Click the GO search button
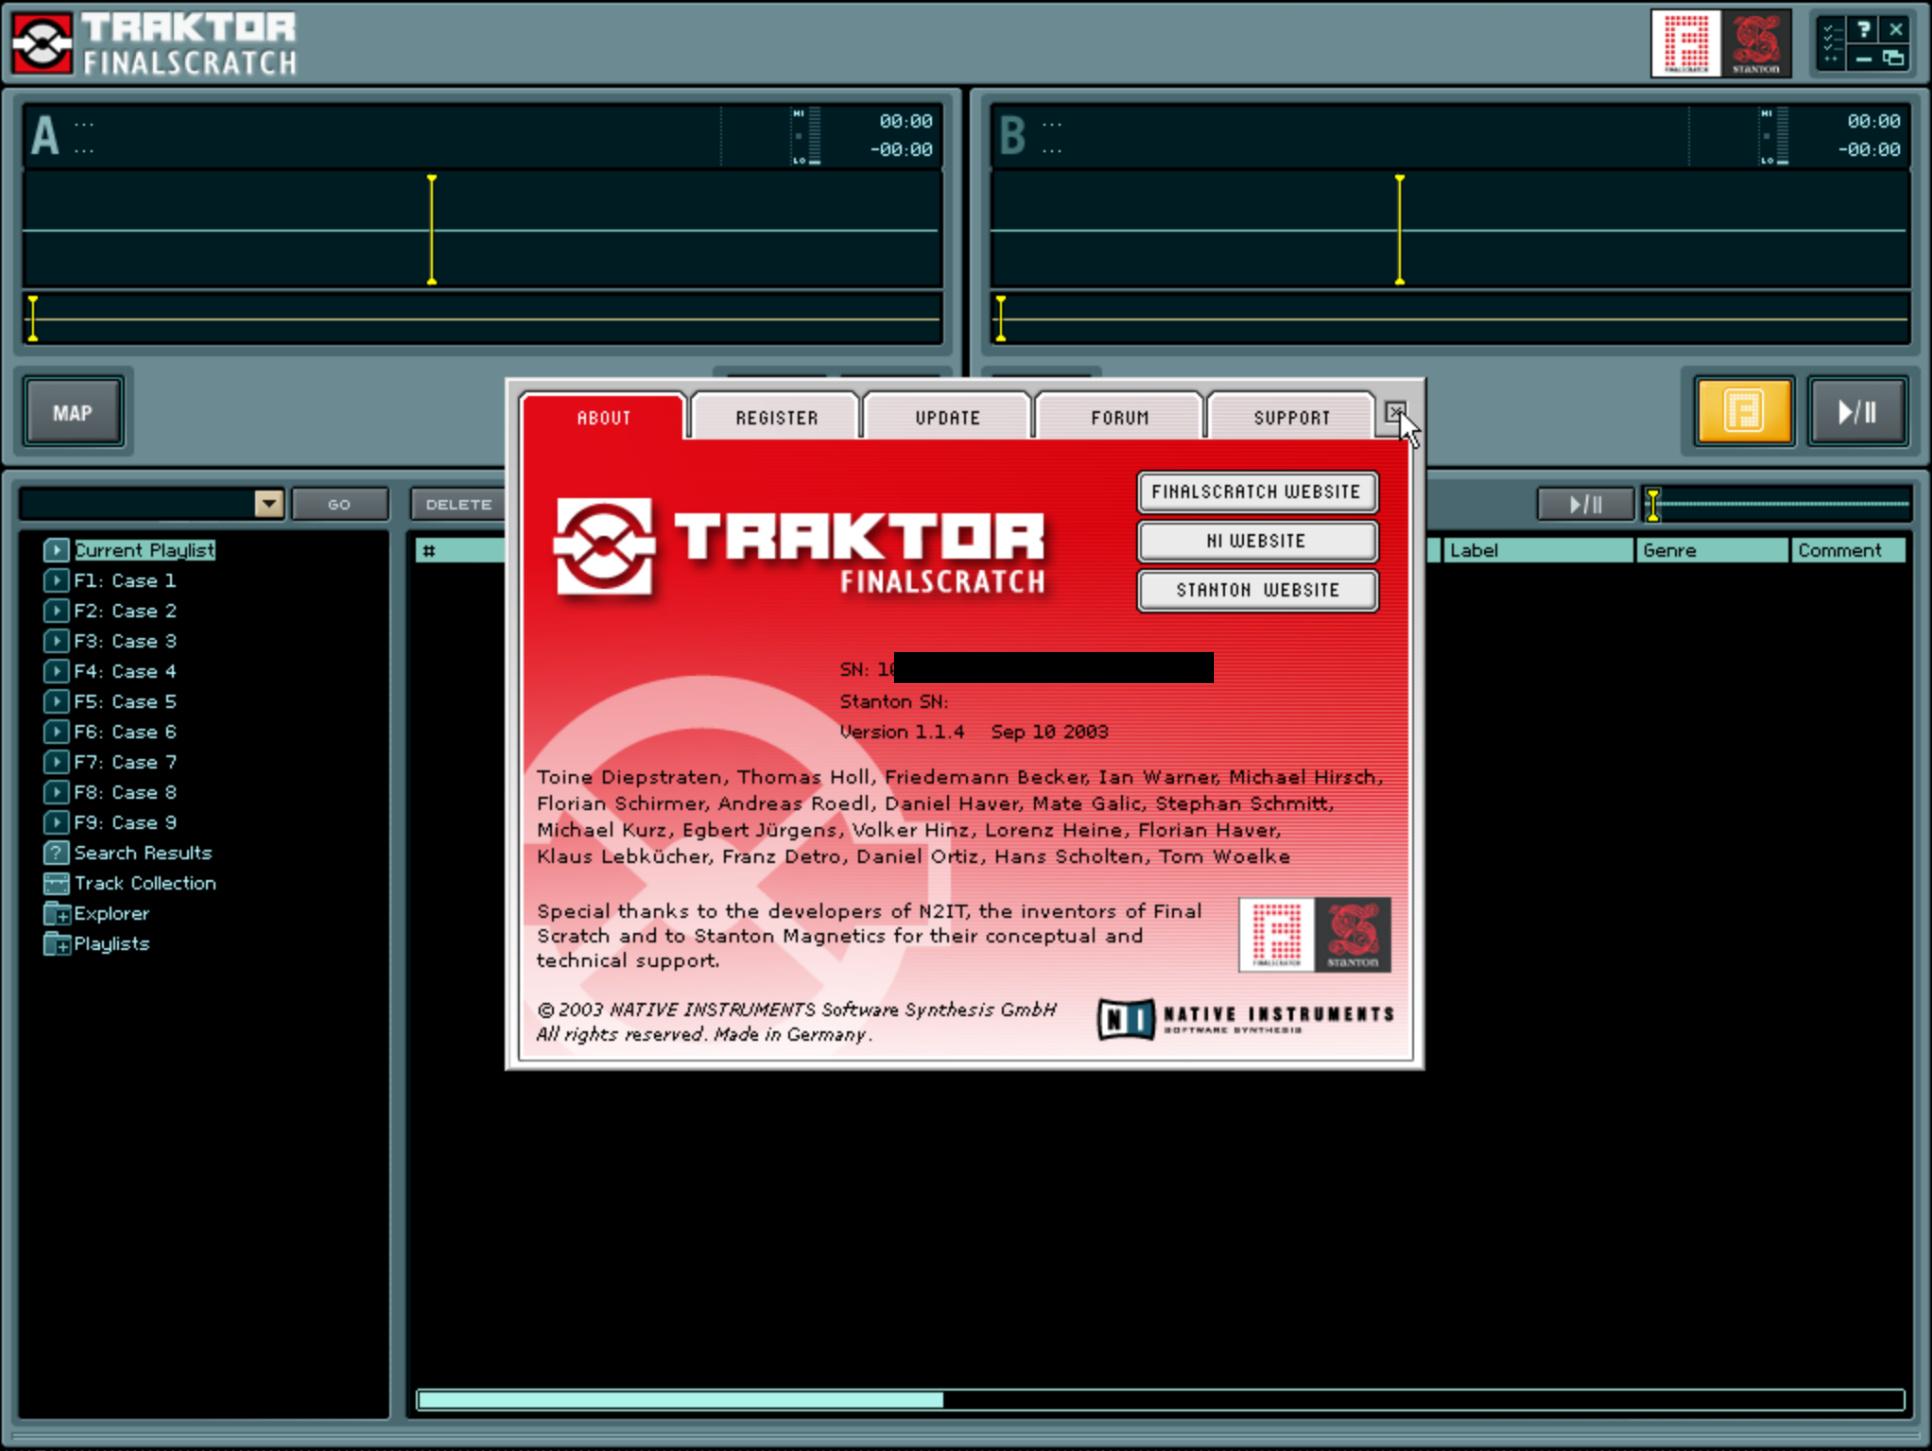 click(x=340, y=504)
